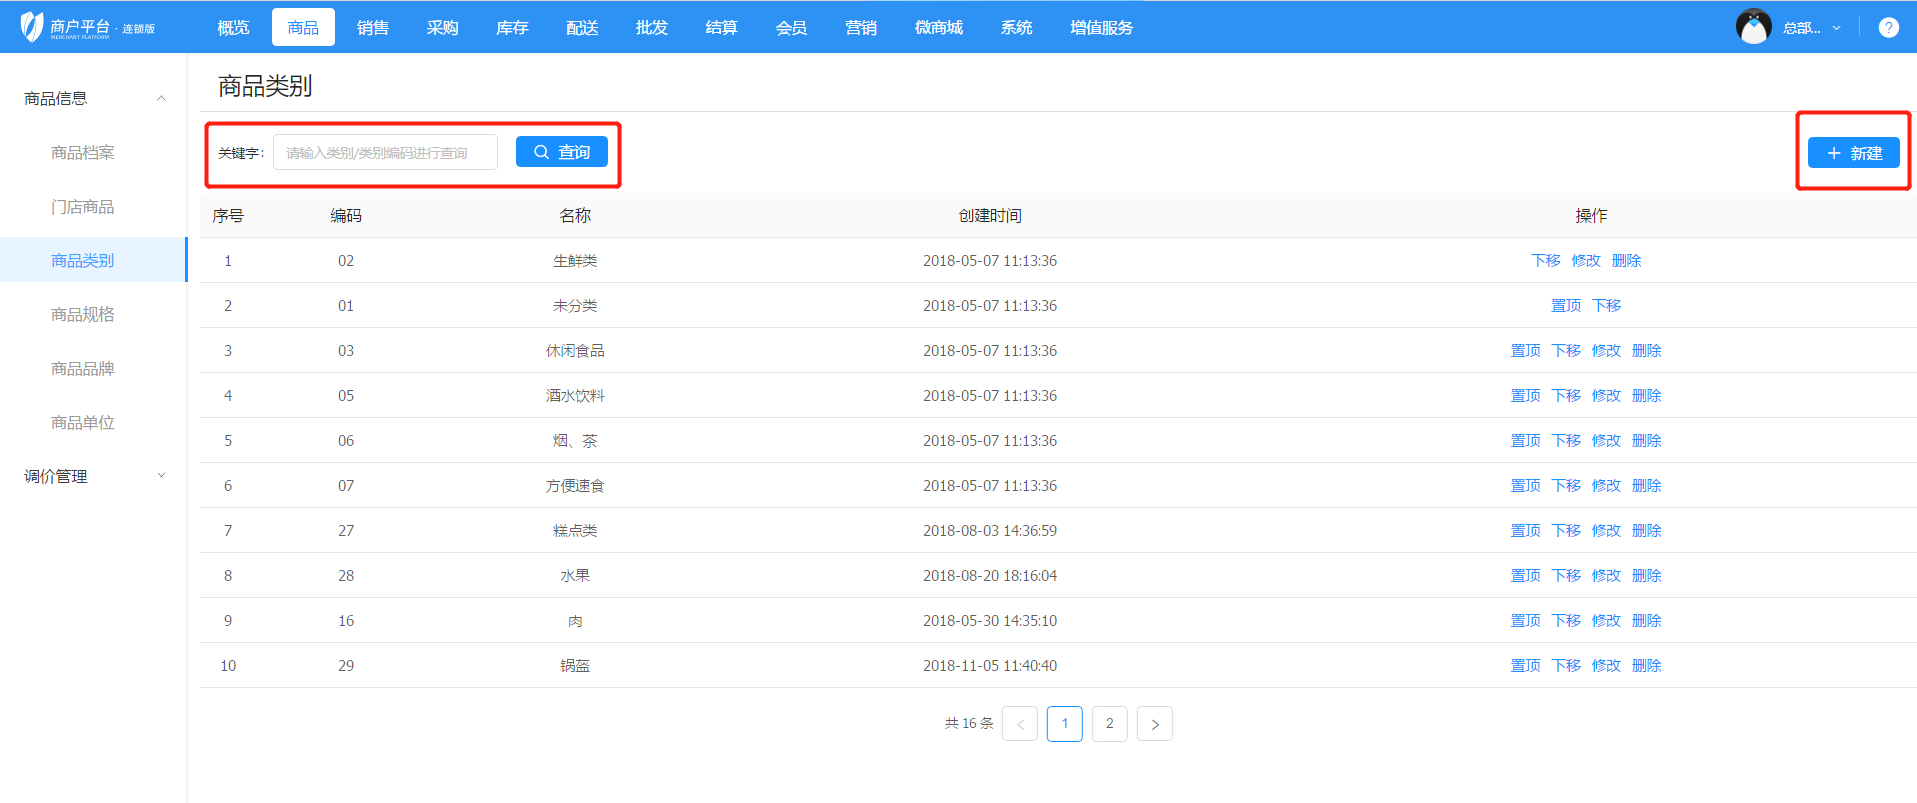Open the 总部 account dropdown
The image size is (1917, 803).
click(x=1811, y=28)
